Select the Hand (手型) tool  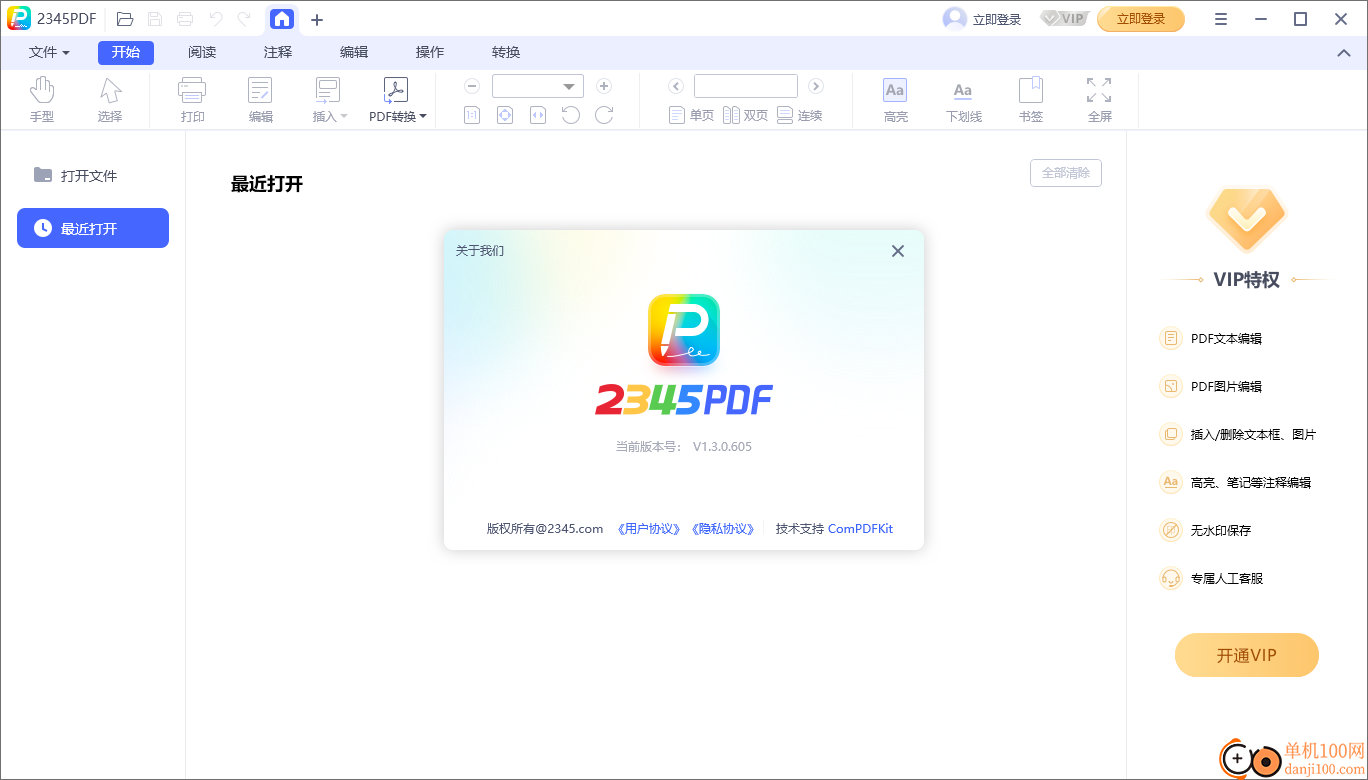point(42,100)
